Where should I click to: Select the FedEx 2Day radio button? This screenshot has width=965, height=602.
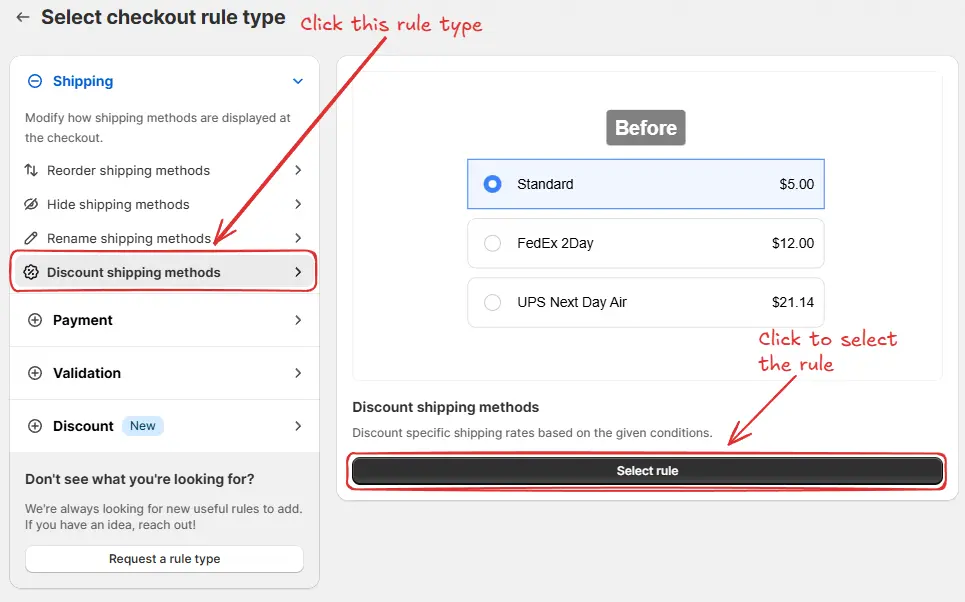tap(492, 243)
